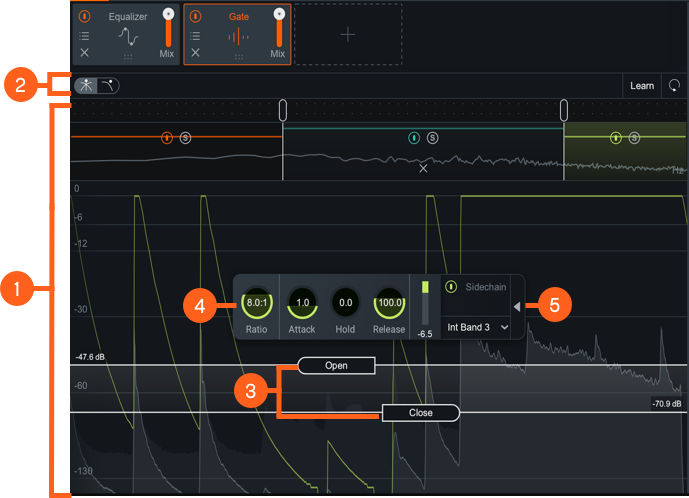
Task: Bypass the Equalizer module with its power icon
Action: tap(84, 16)
